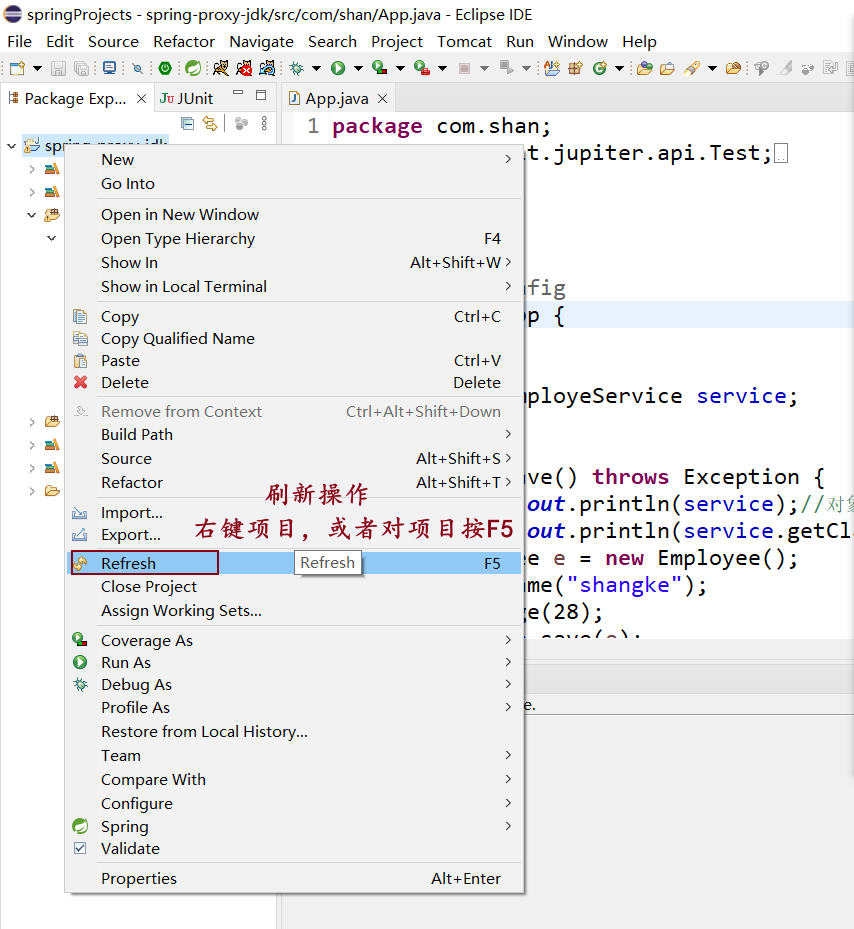This screenshot has height=929, width=854.
Task: Choose Go Into from the context menu
Action: pos(295,184)
